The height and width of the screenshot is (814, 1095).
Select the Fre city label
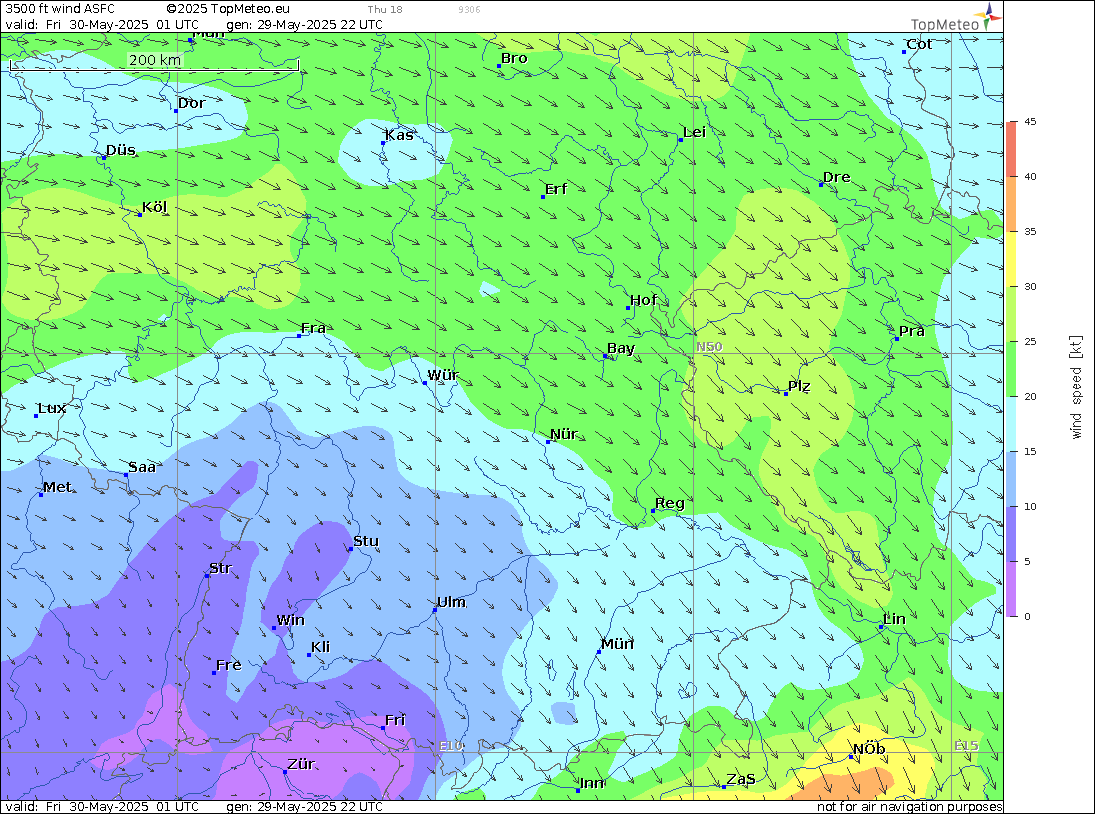point(228,665)
